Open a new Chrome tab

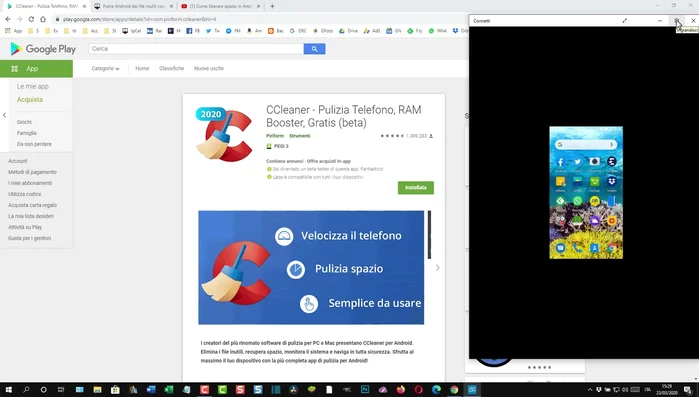click(x=272, y=6)
